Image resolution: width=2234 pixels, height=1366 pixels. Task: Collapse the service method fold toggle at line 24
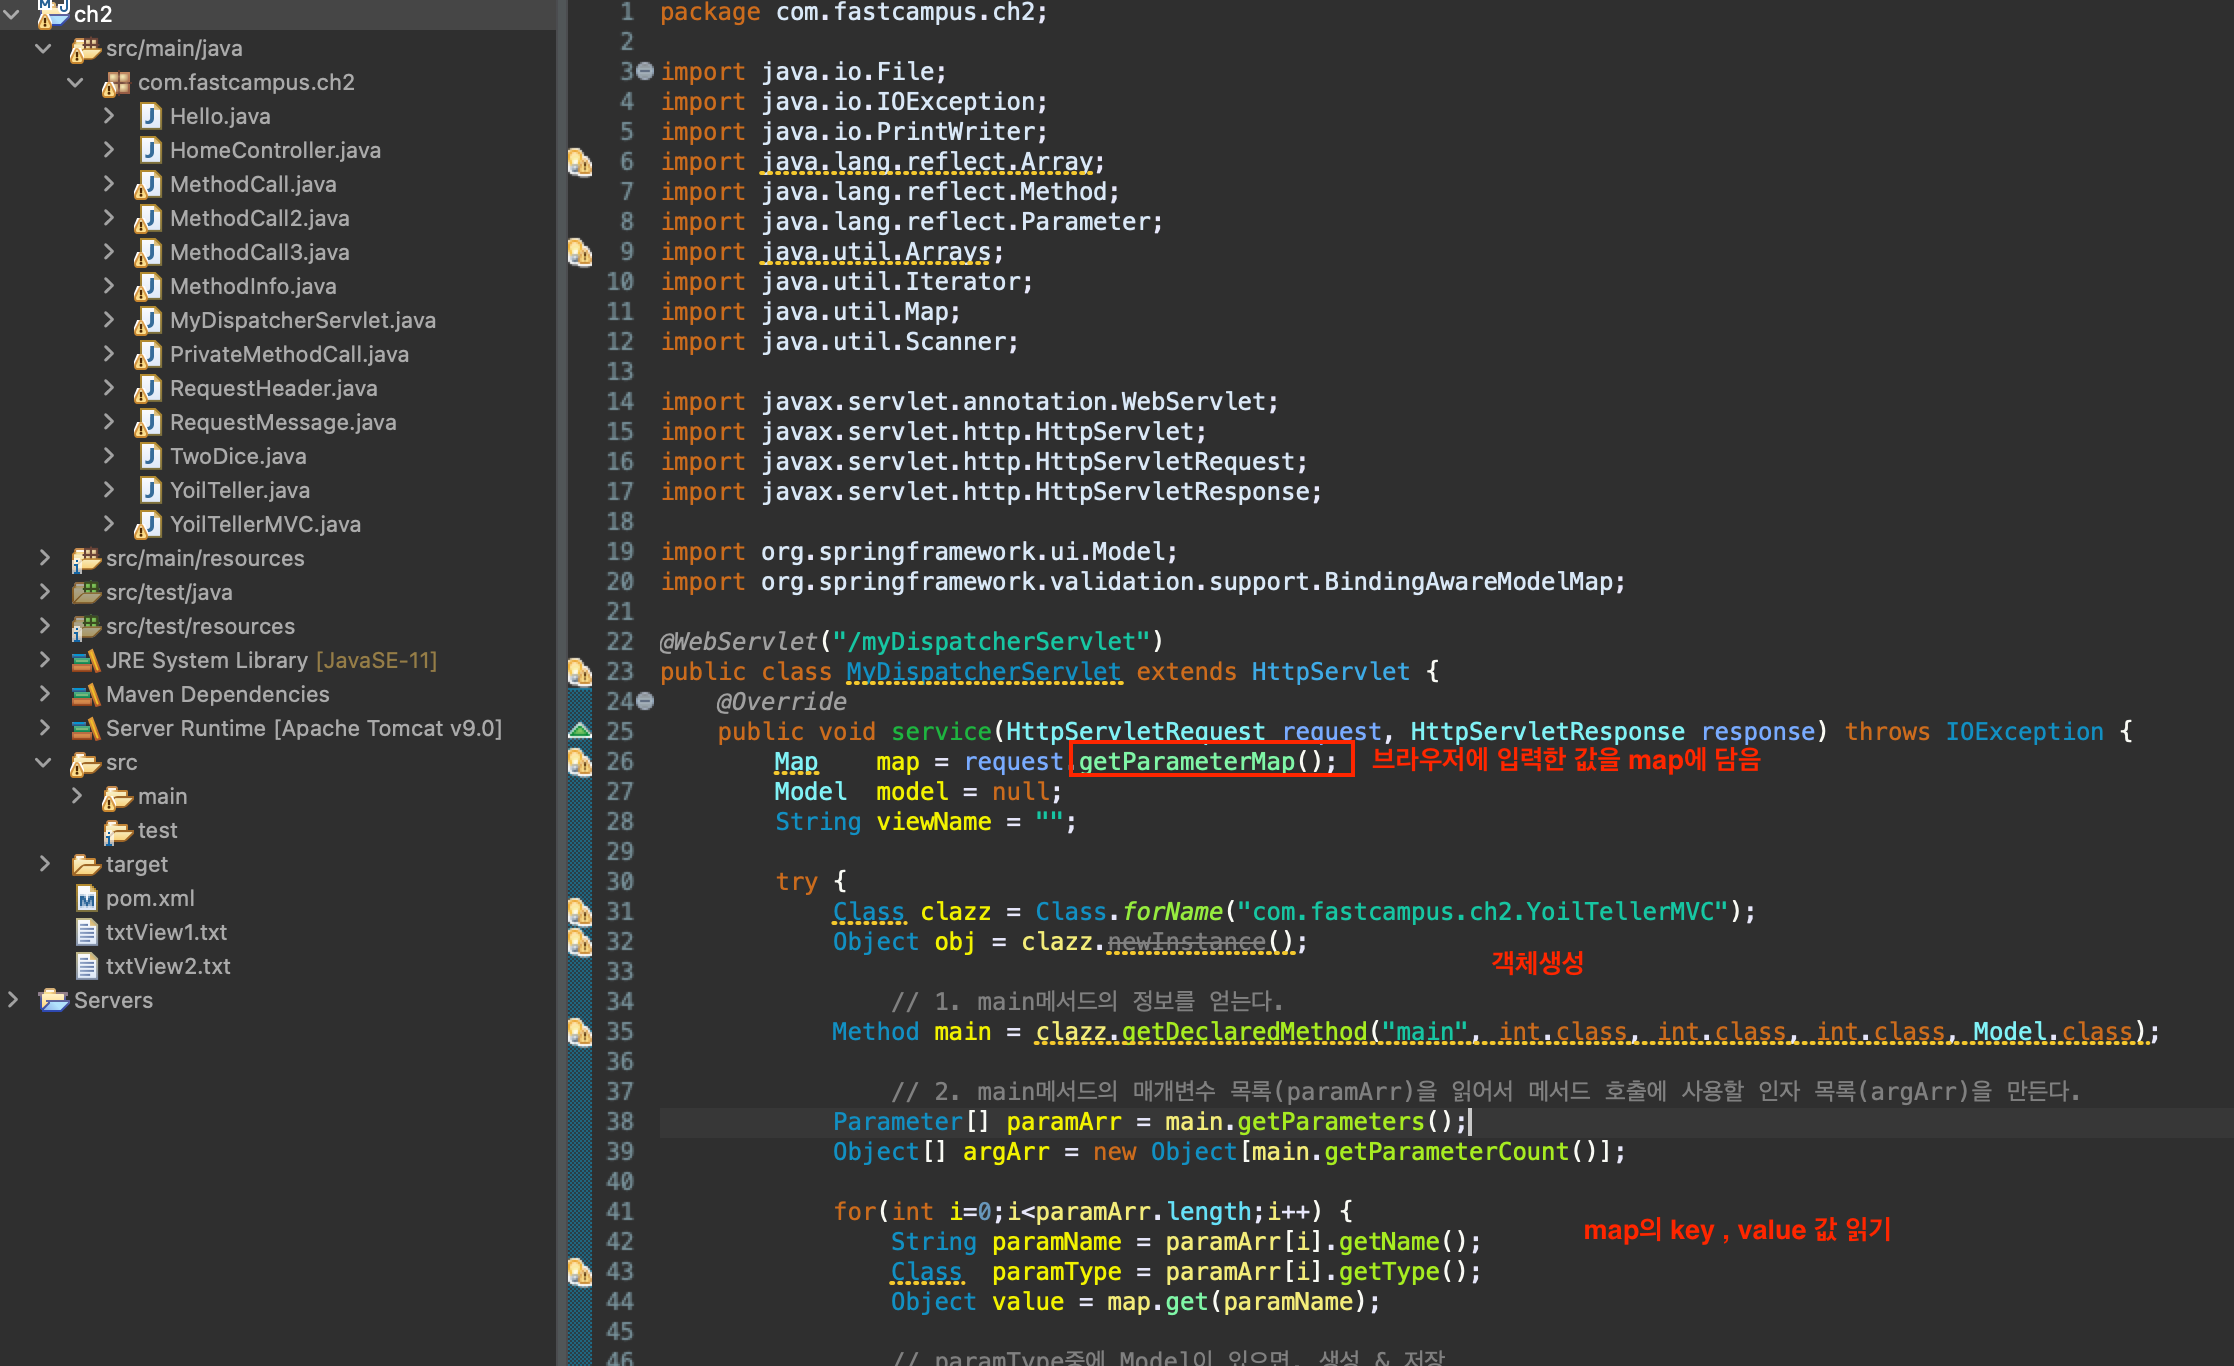(x=646, y=701)
